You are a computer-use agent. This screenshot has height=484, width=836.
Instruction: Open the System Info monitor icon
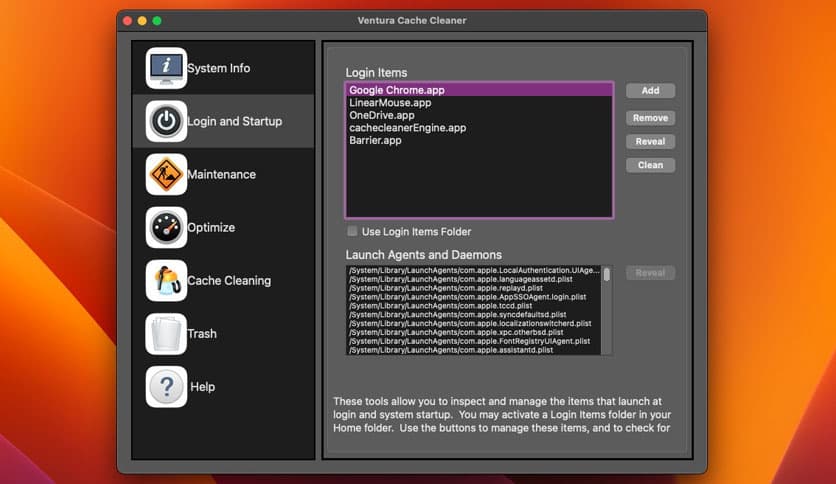(166, 68)
